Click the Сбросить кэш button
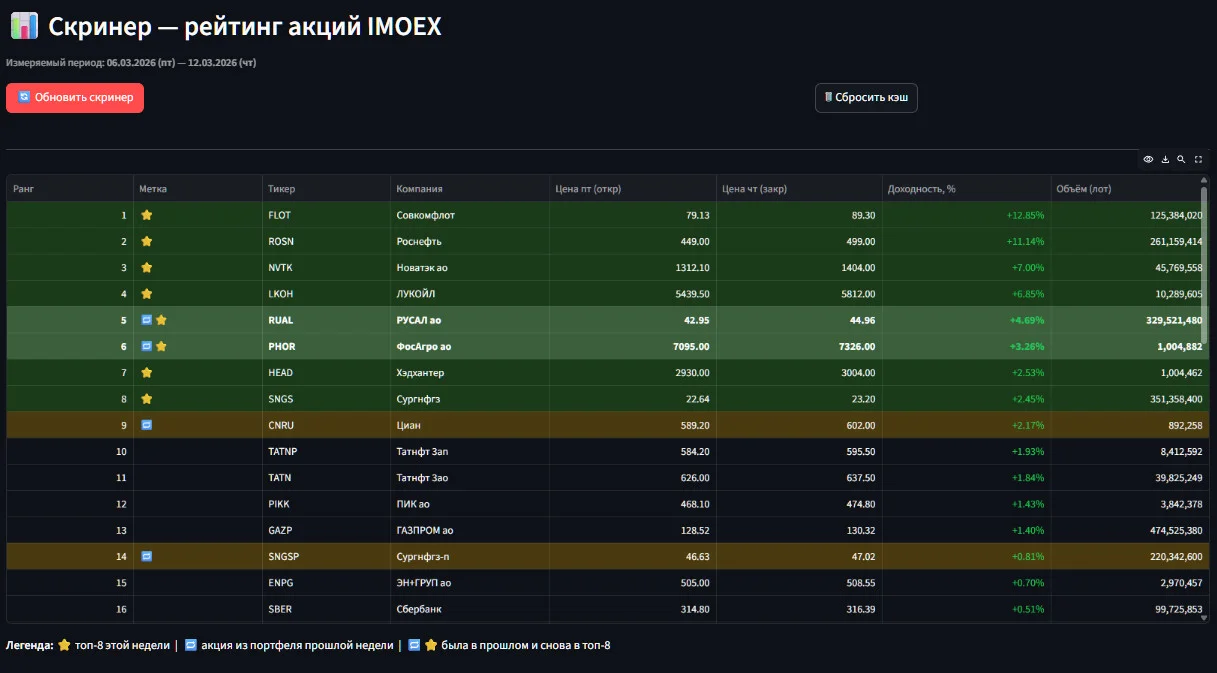The width and height of the screenshot is (1217, 673). pos(866,98)
